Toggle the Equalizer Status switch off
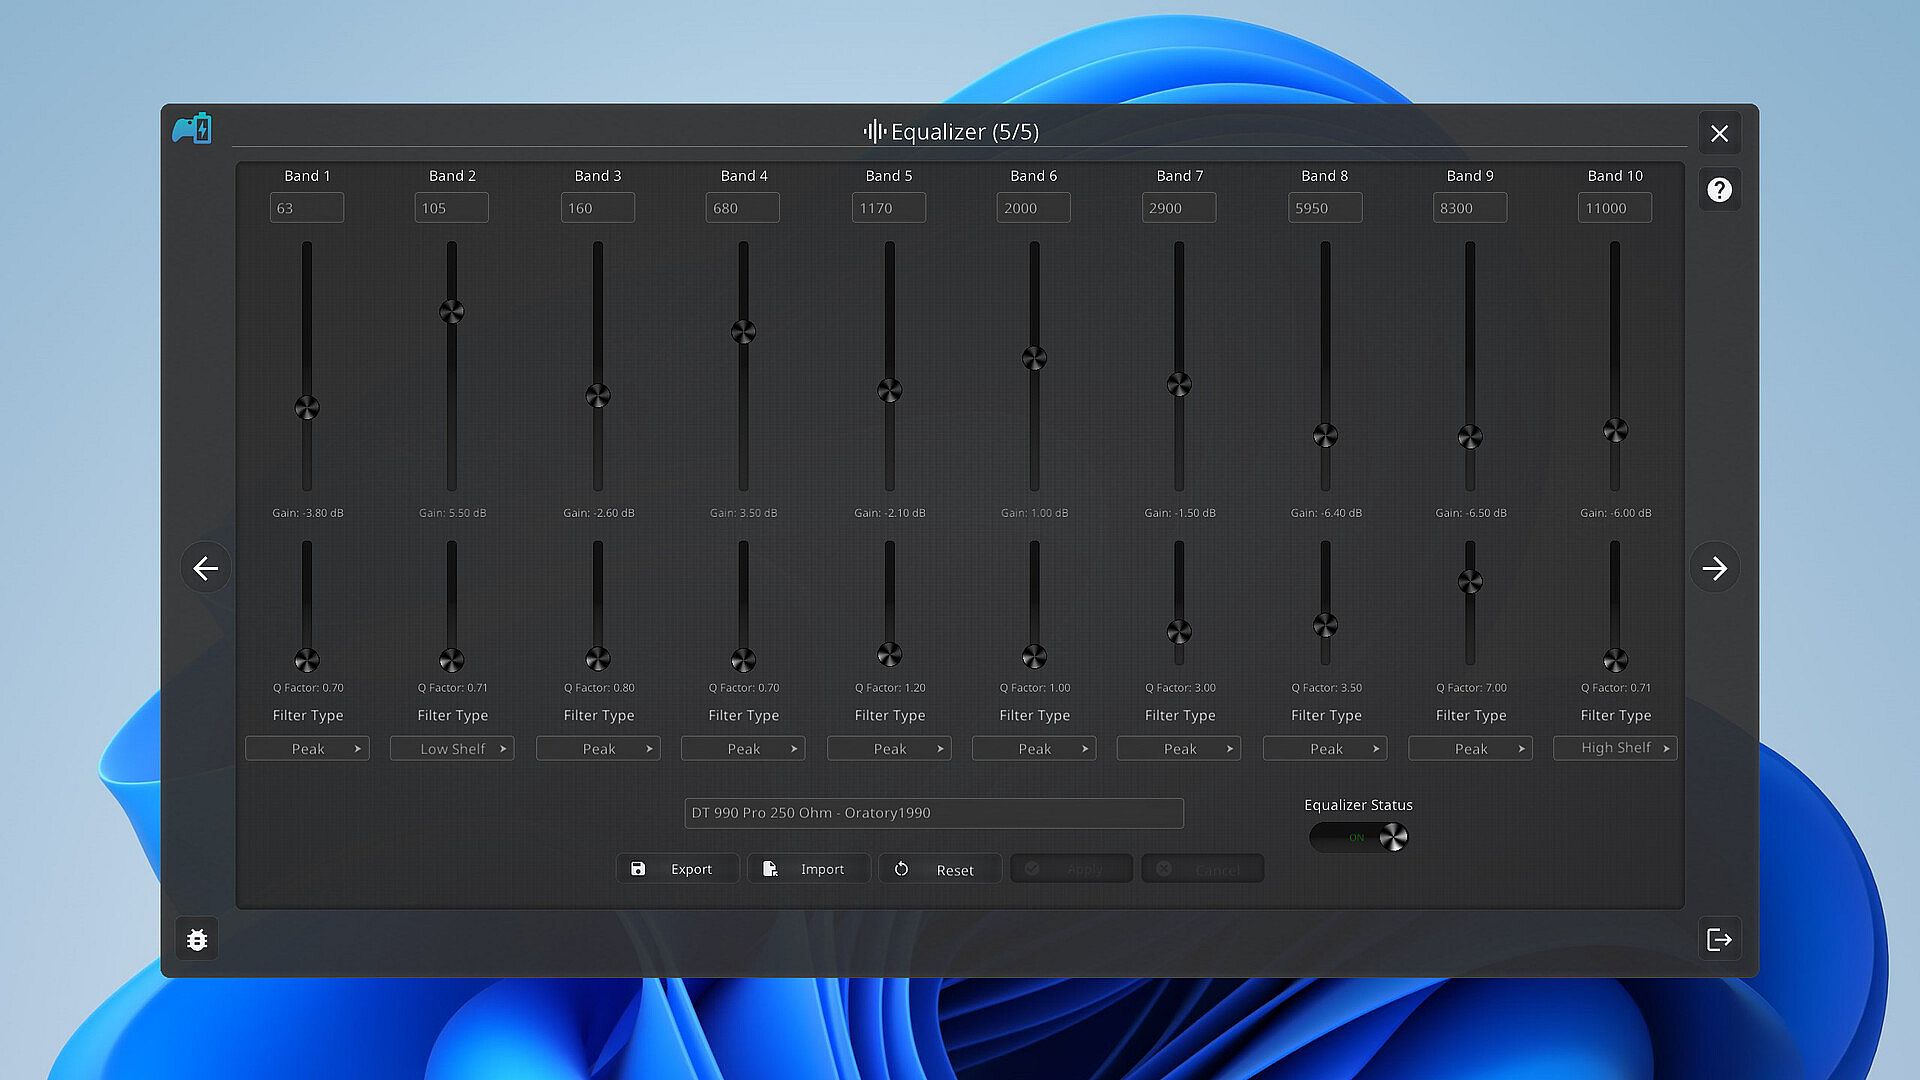Viewport: 1920px width, 1080px height. pos(1359,837)
